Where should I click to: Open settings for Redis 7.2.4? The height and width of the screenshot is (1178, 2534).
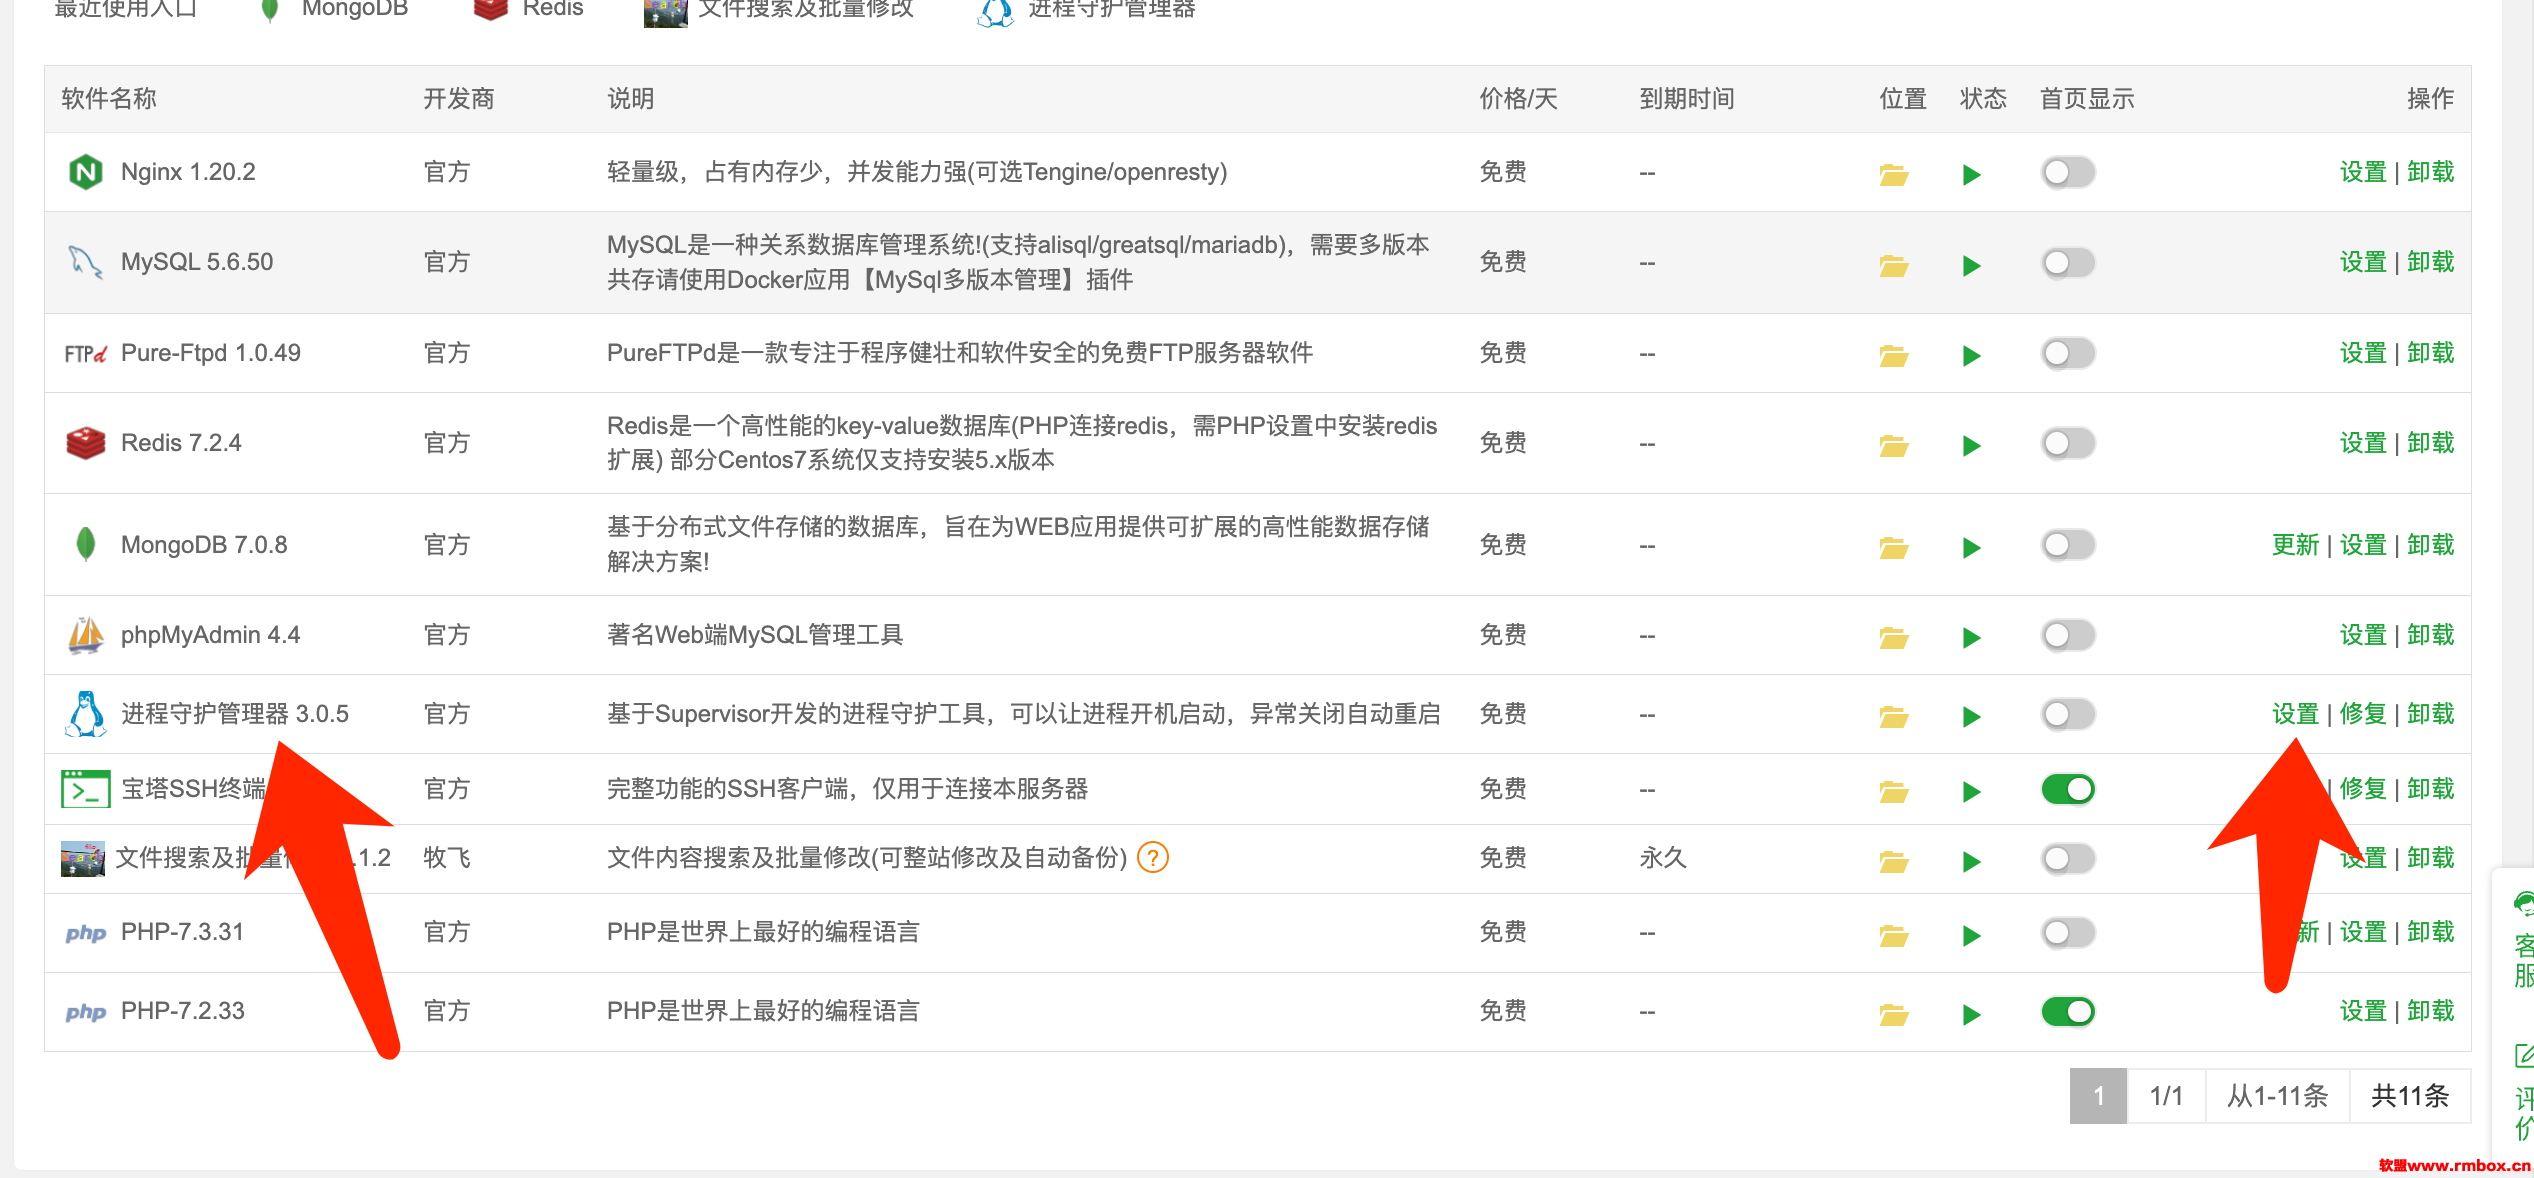(2363, 443)
